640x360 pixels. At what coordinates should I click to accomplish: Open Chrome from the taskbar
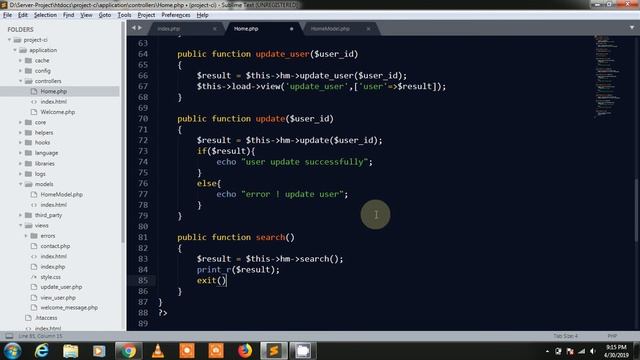click(x=129, y=351)
